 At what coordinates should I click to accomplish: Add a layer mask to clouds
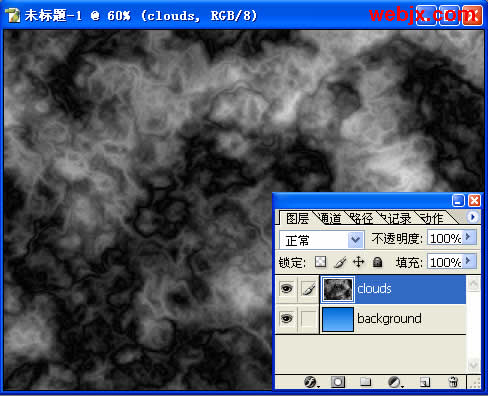click(x=338, y=382)
